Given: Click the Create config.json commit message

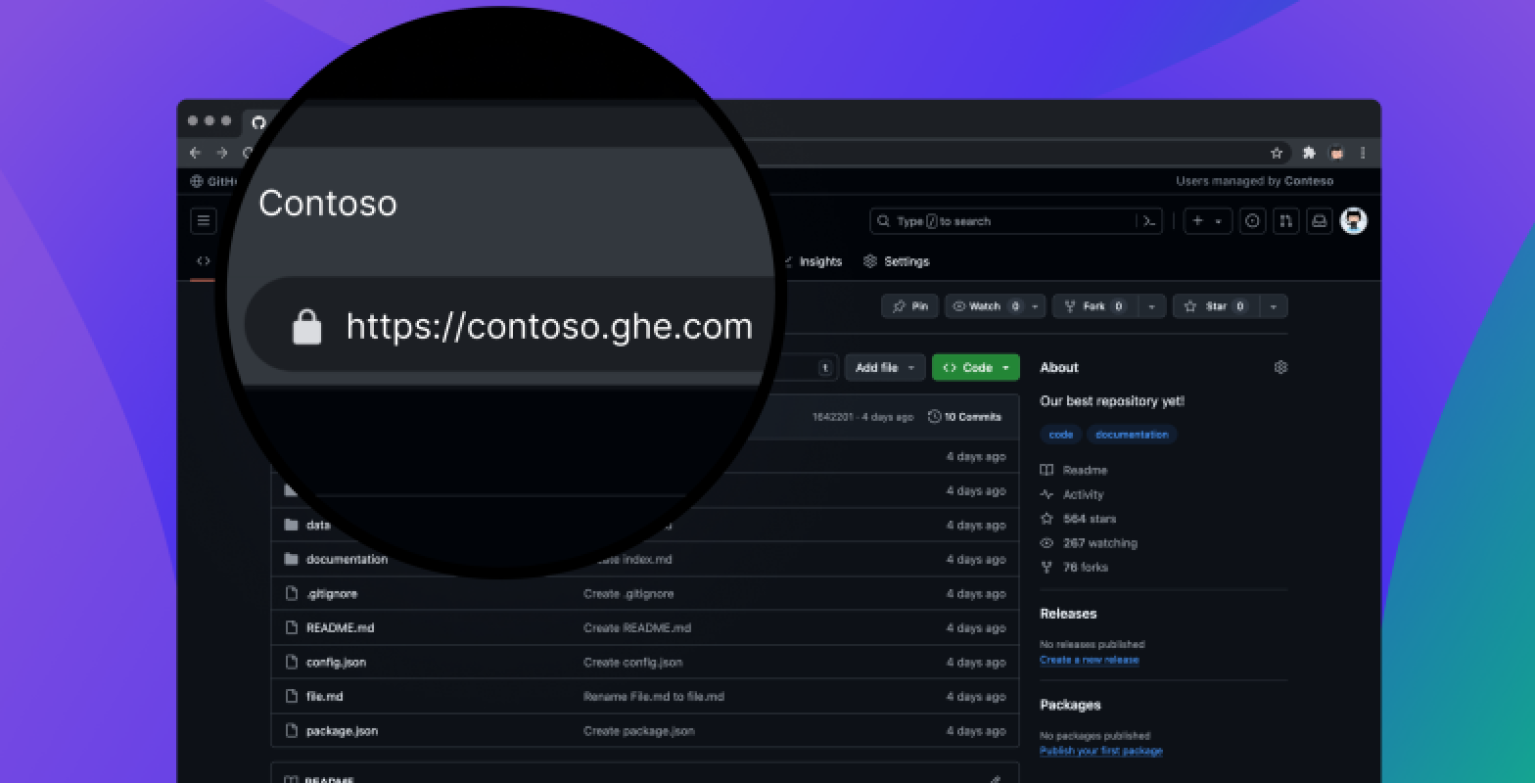Looking at the screenshot, I should [633, 662].
